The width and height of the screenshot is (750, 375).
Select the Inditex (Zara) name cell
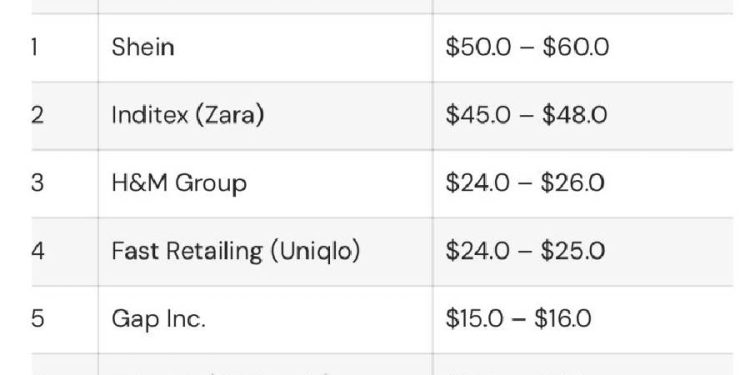pyautogui.click(x=265, y=116)
